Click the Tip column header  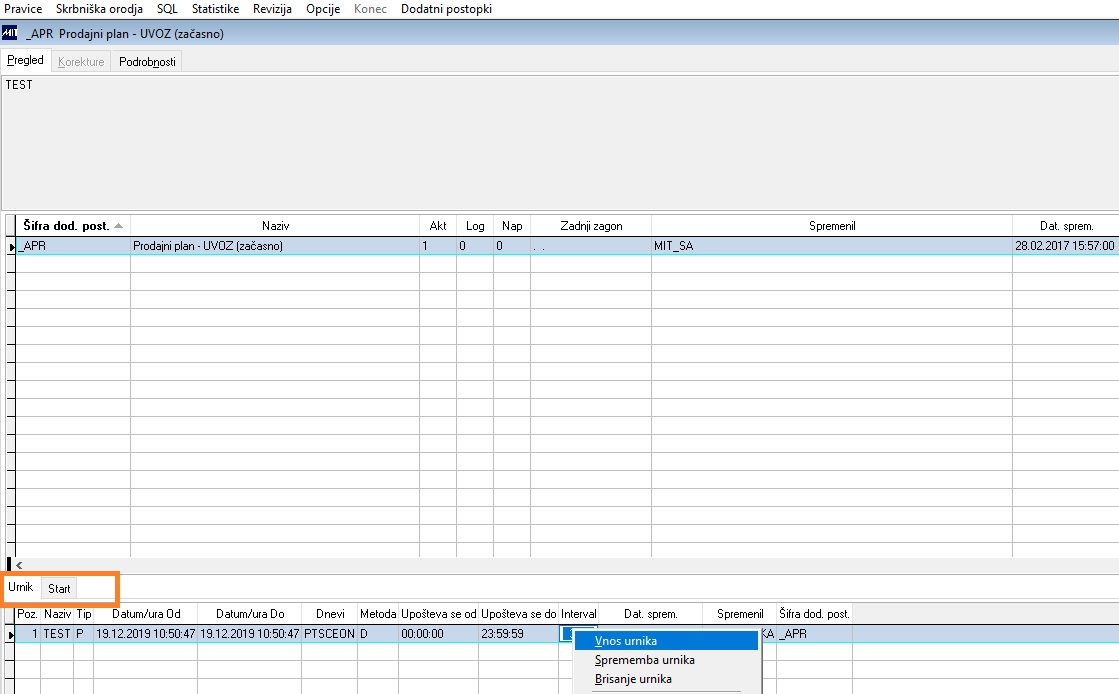coord(83,614)
